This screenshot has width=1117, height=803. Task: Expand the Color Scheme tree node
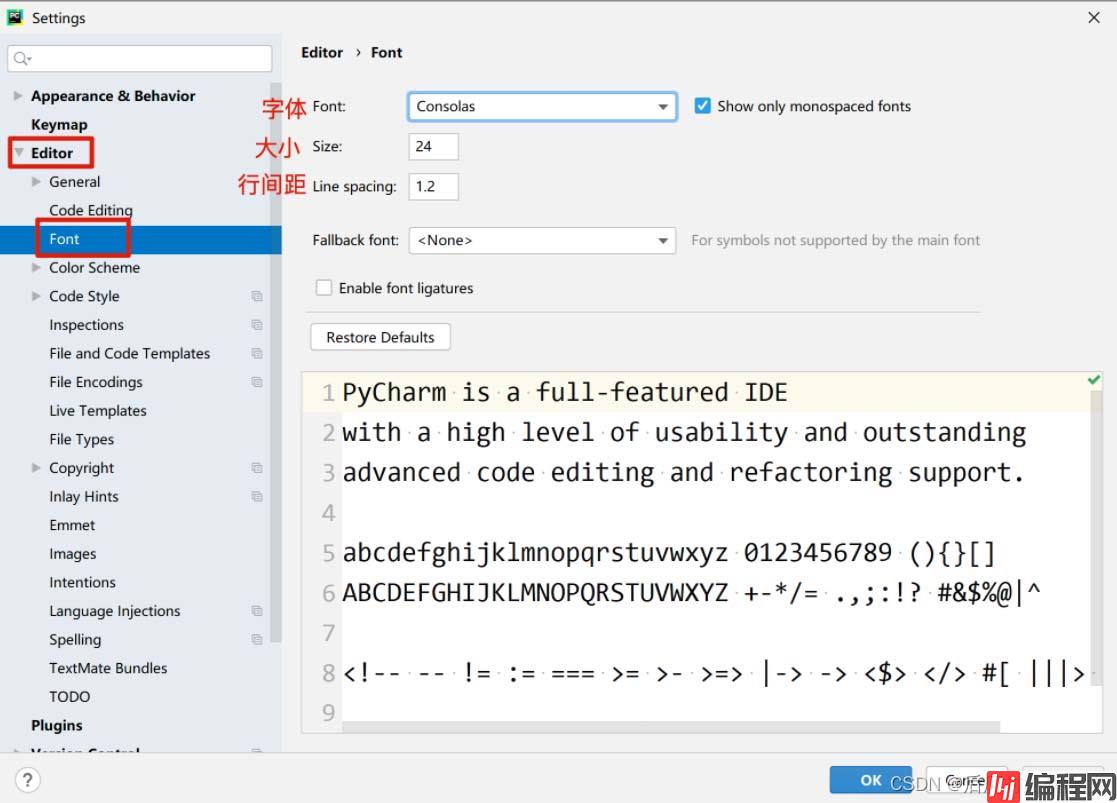(x=37, y=268)
